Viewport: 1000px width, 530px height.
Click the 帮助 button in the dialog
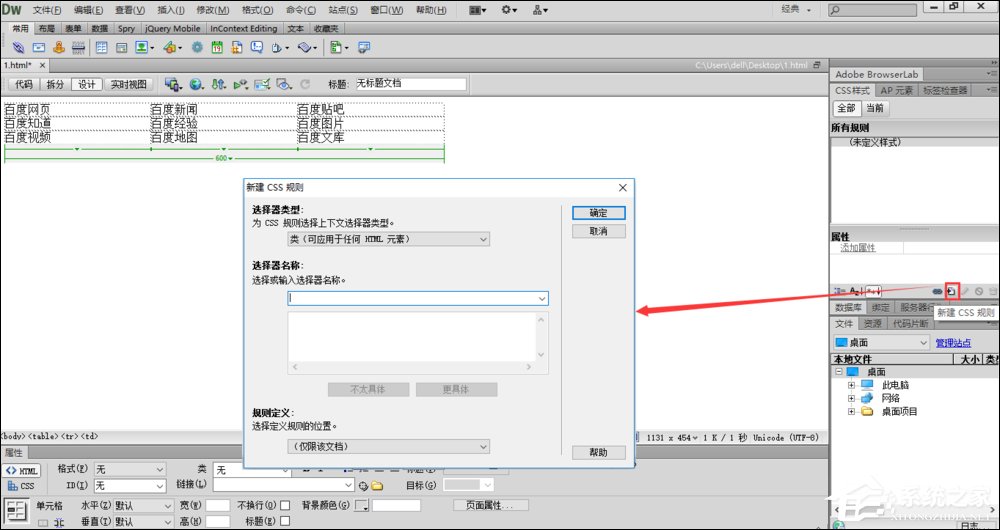pos(598,452)
